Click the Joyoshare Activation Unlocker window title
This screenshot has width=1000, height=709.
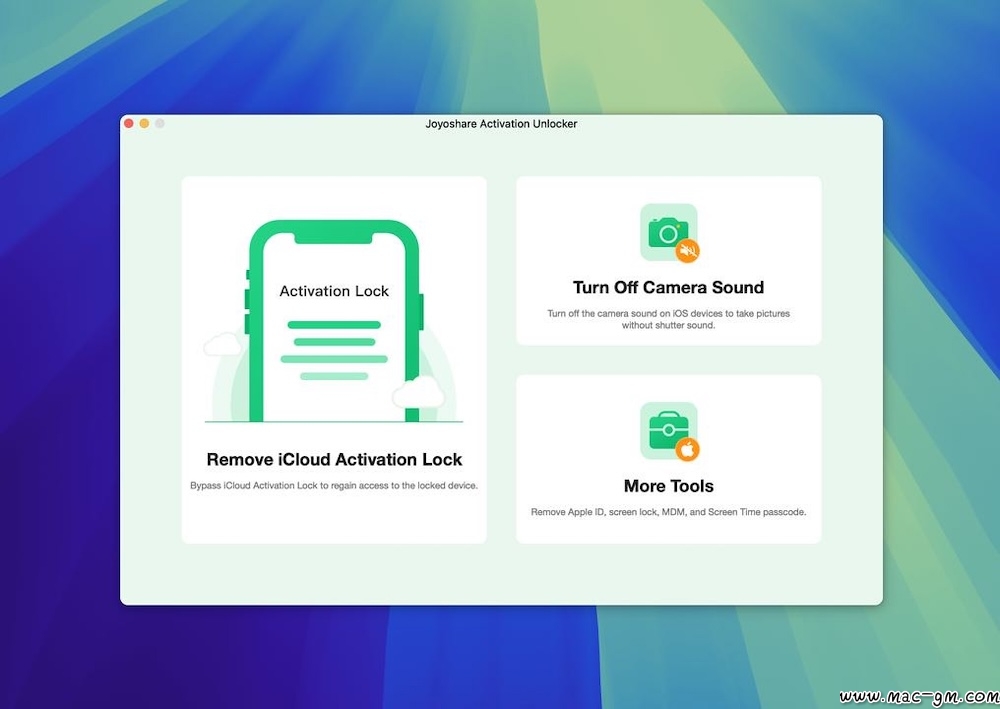point(501,124)
